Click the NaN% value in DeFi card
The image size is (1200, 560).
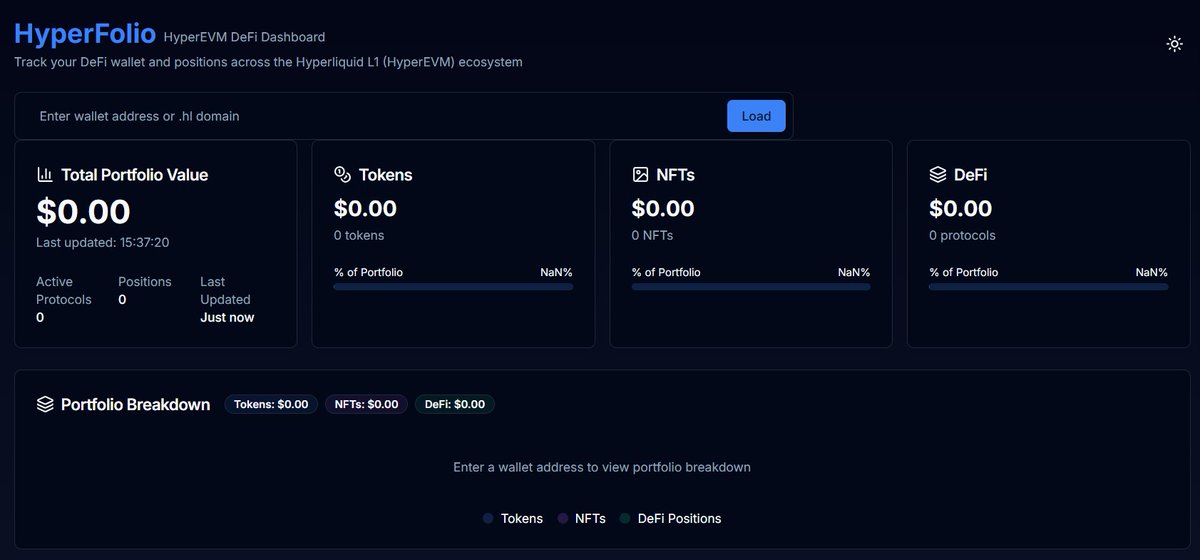(x=1151, y=272)
